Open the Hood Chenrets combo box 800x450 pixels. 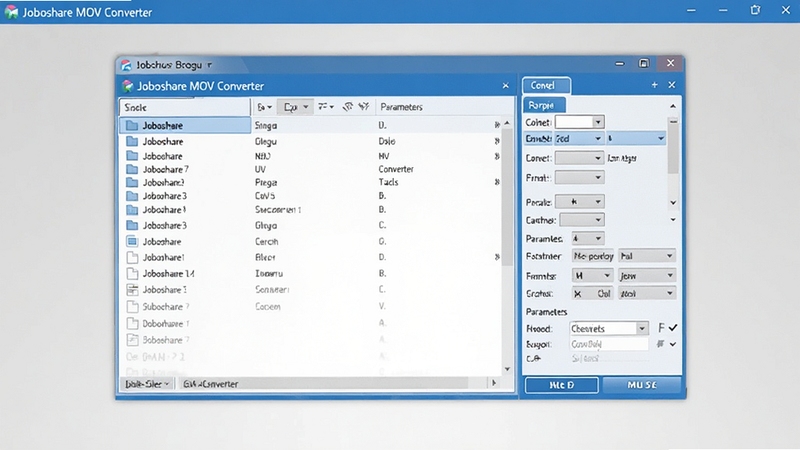pyautogui.click(x=609, y=329)
